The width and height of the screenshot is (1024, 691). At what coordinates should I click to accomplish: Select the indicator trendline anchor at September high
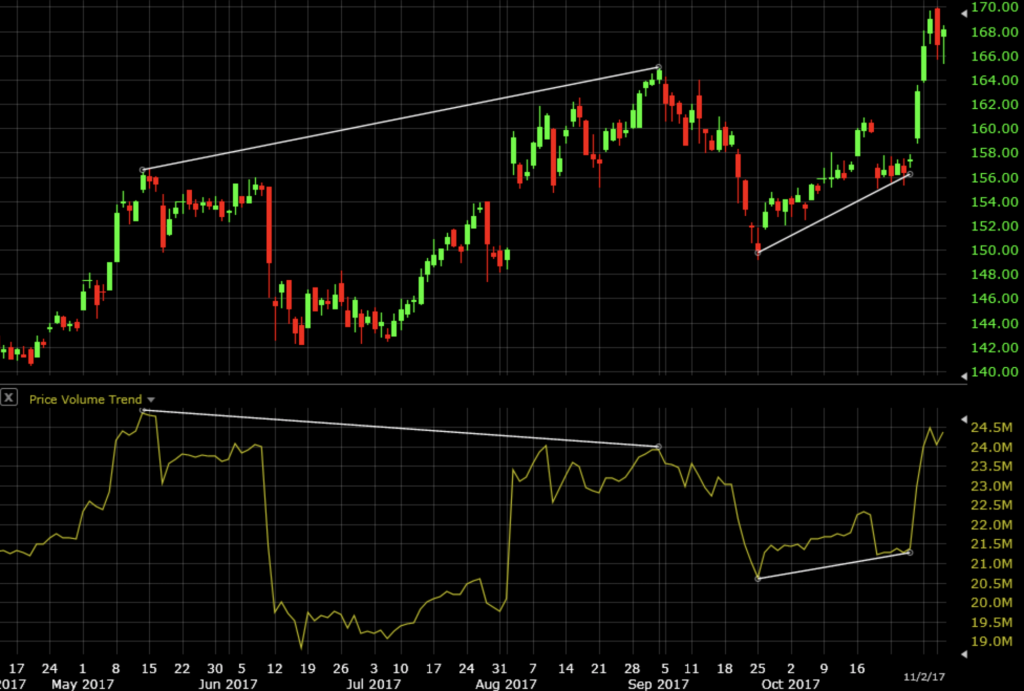point(658,447)
